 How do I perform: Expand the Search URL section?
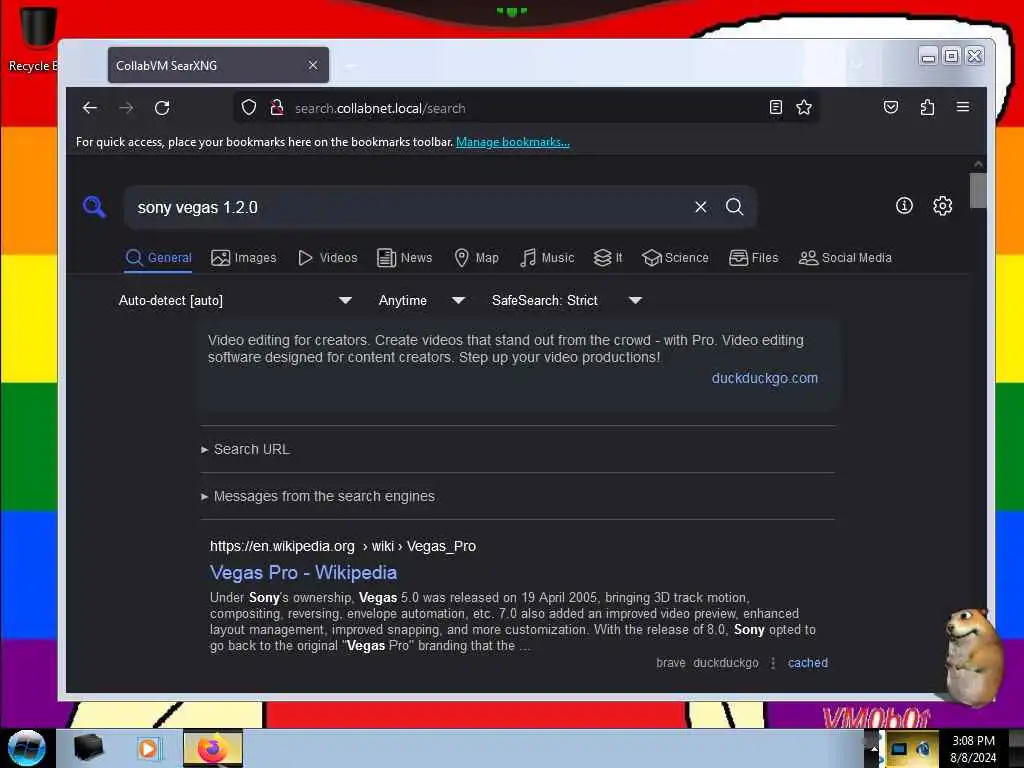pos(246,449)
